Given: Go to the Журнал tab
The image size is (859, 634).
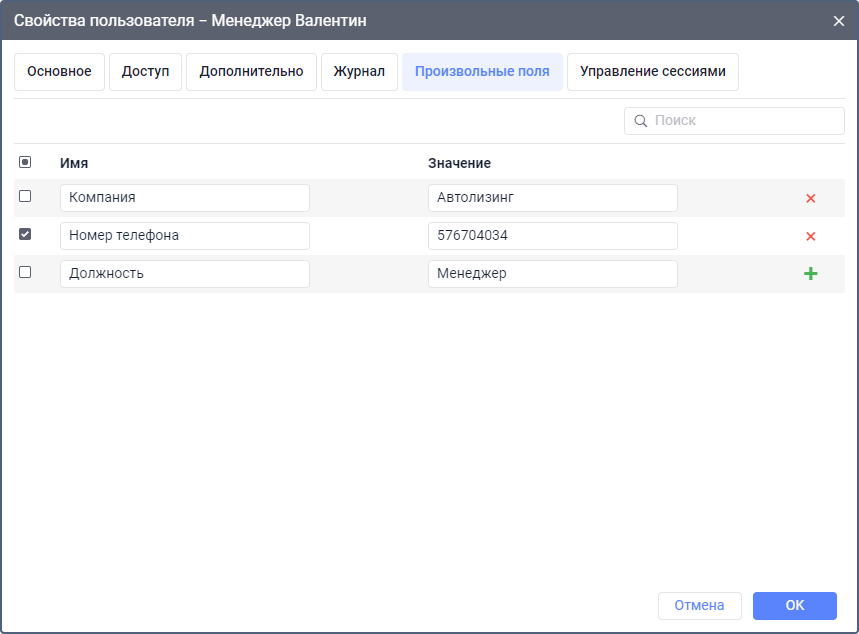Looking at the screenshot, I should 359,72.
